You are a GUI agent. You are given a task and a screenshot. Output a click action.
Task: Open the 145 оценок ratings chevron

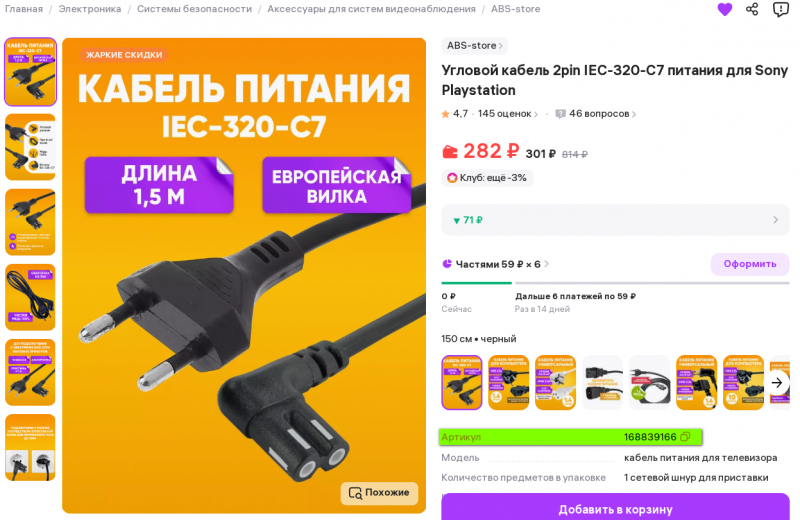(x=536, y=114)
